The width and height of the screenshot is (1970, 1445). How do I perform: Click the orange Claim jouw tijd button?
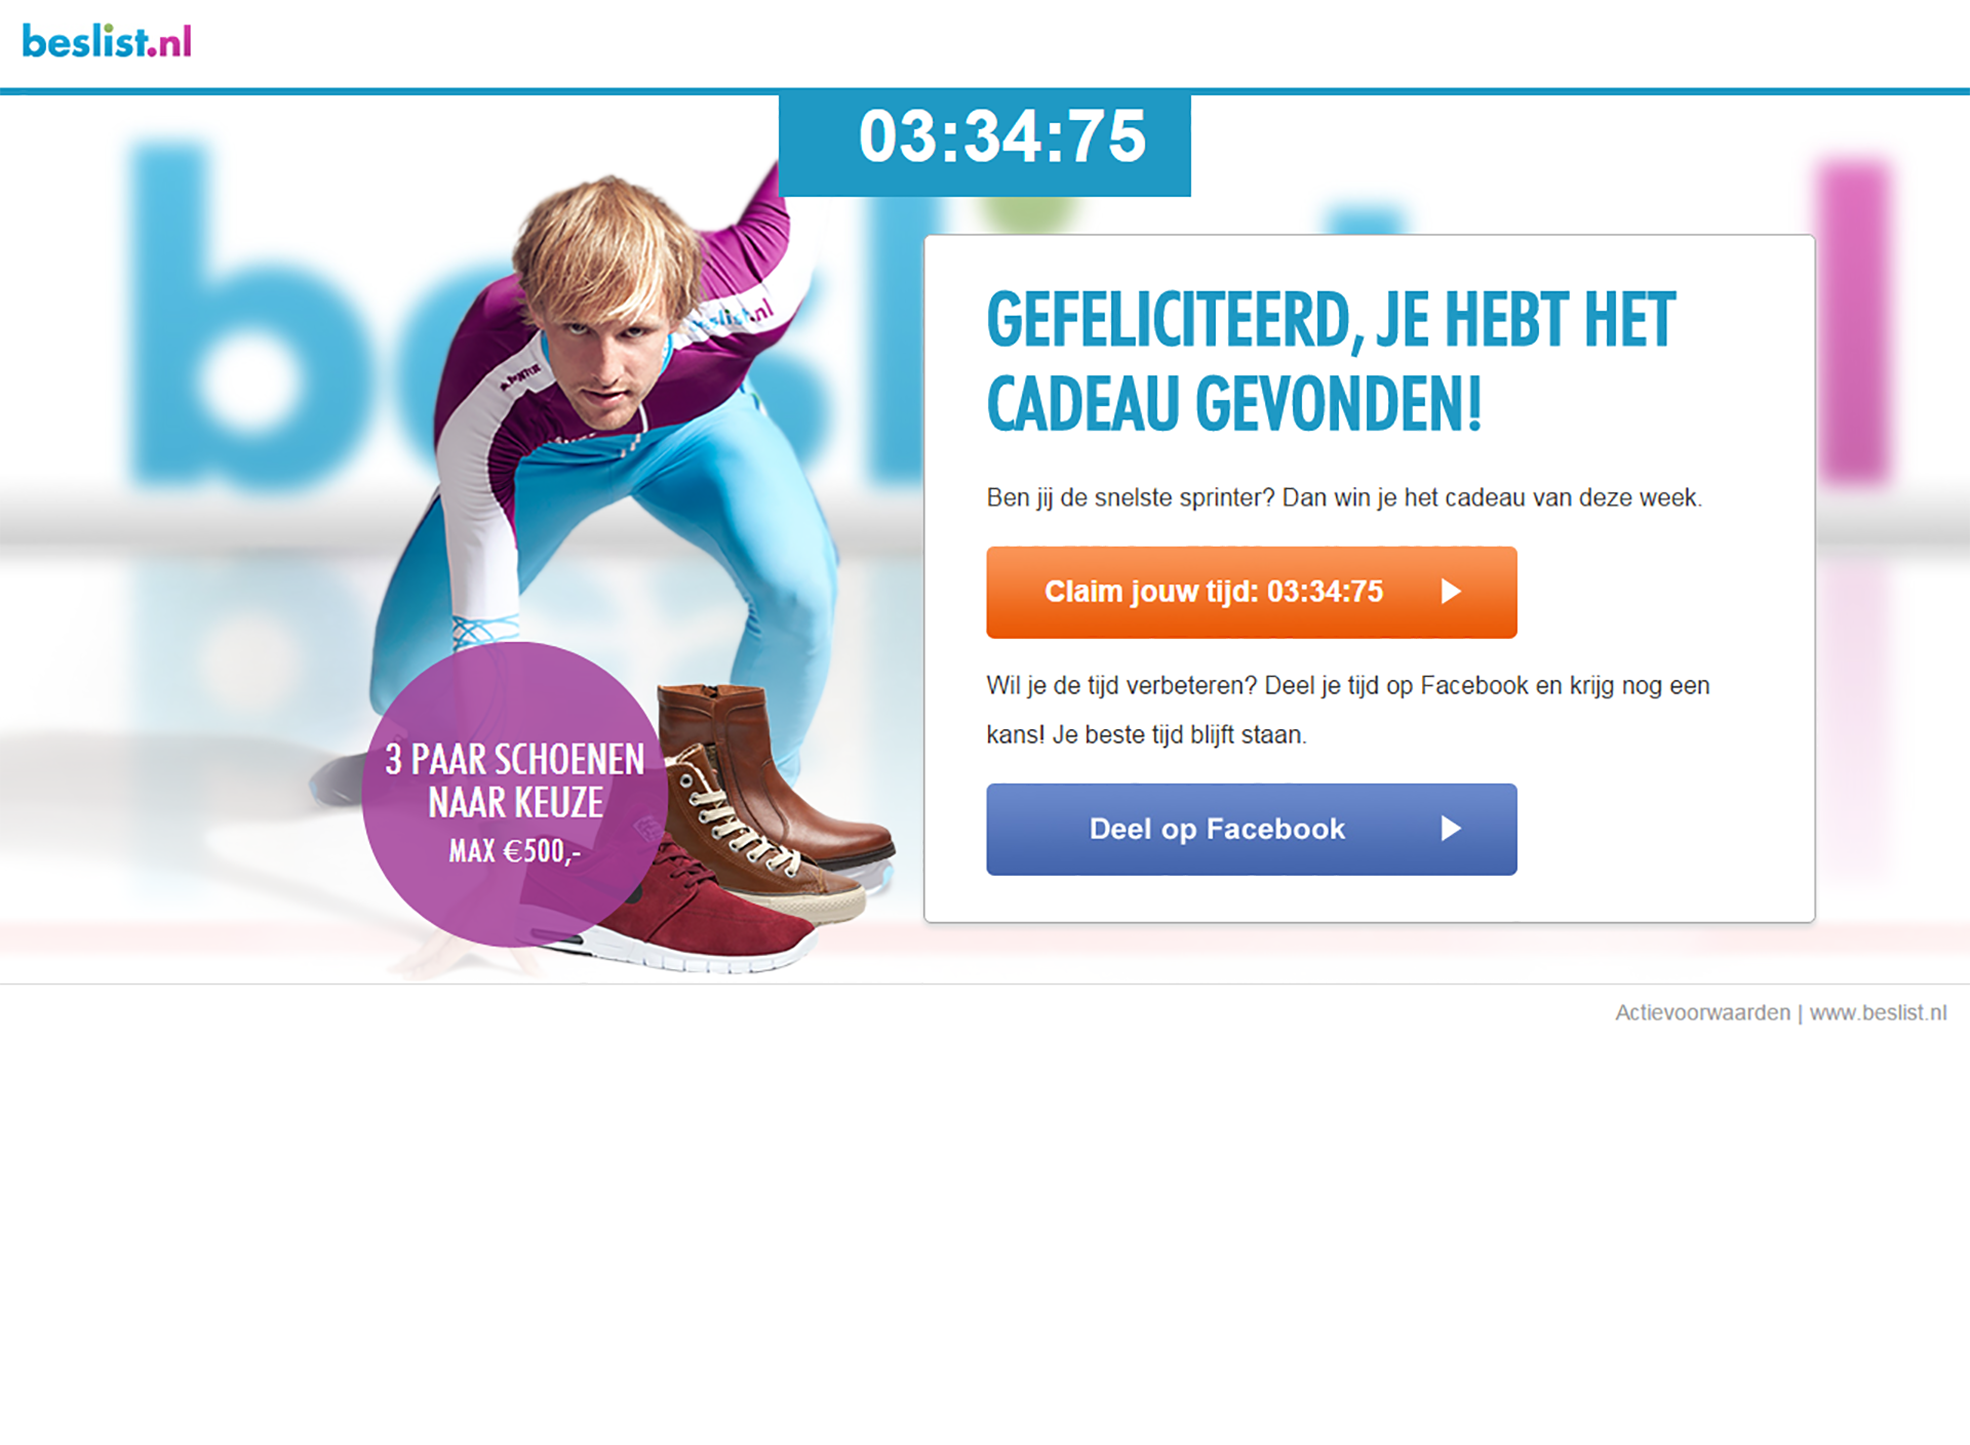tap(1251, 592)
